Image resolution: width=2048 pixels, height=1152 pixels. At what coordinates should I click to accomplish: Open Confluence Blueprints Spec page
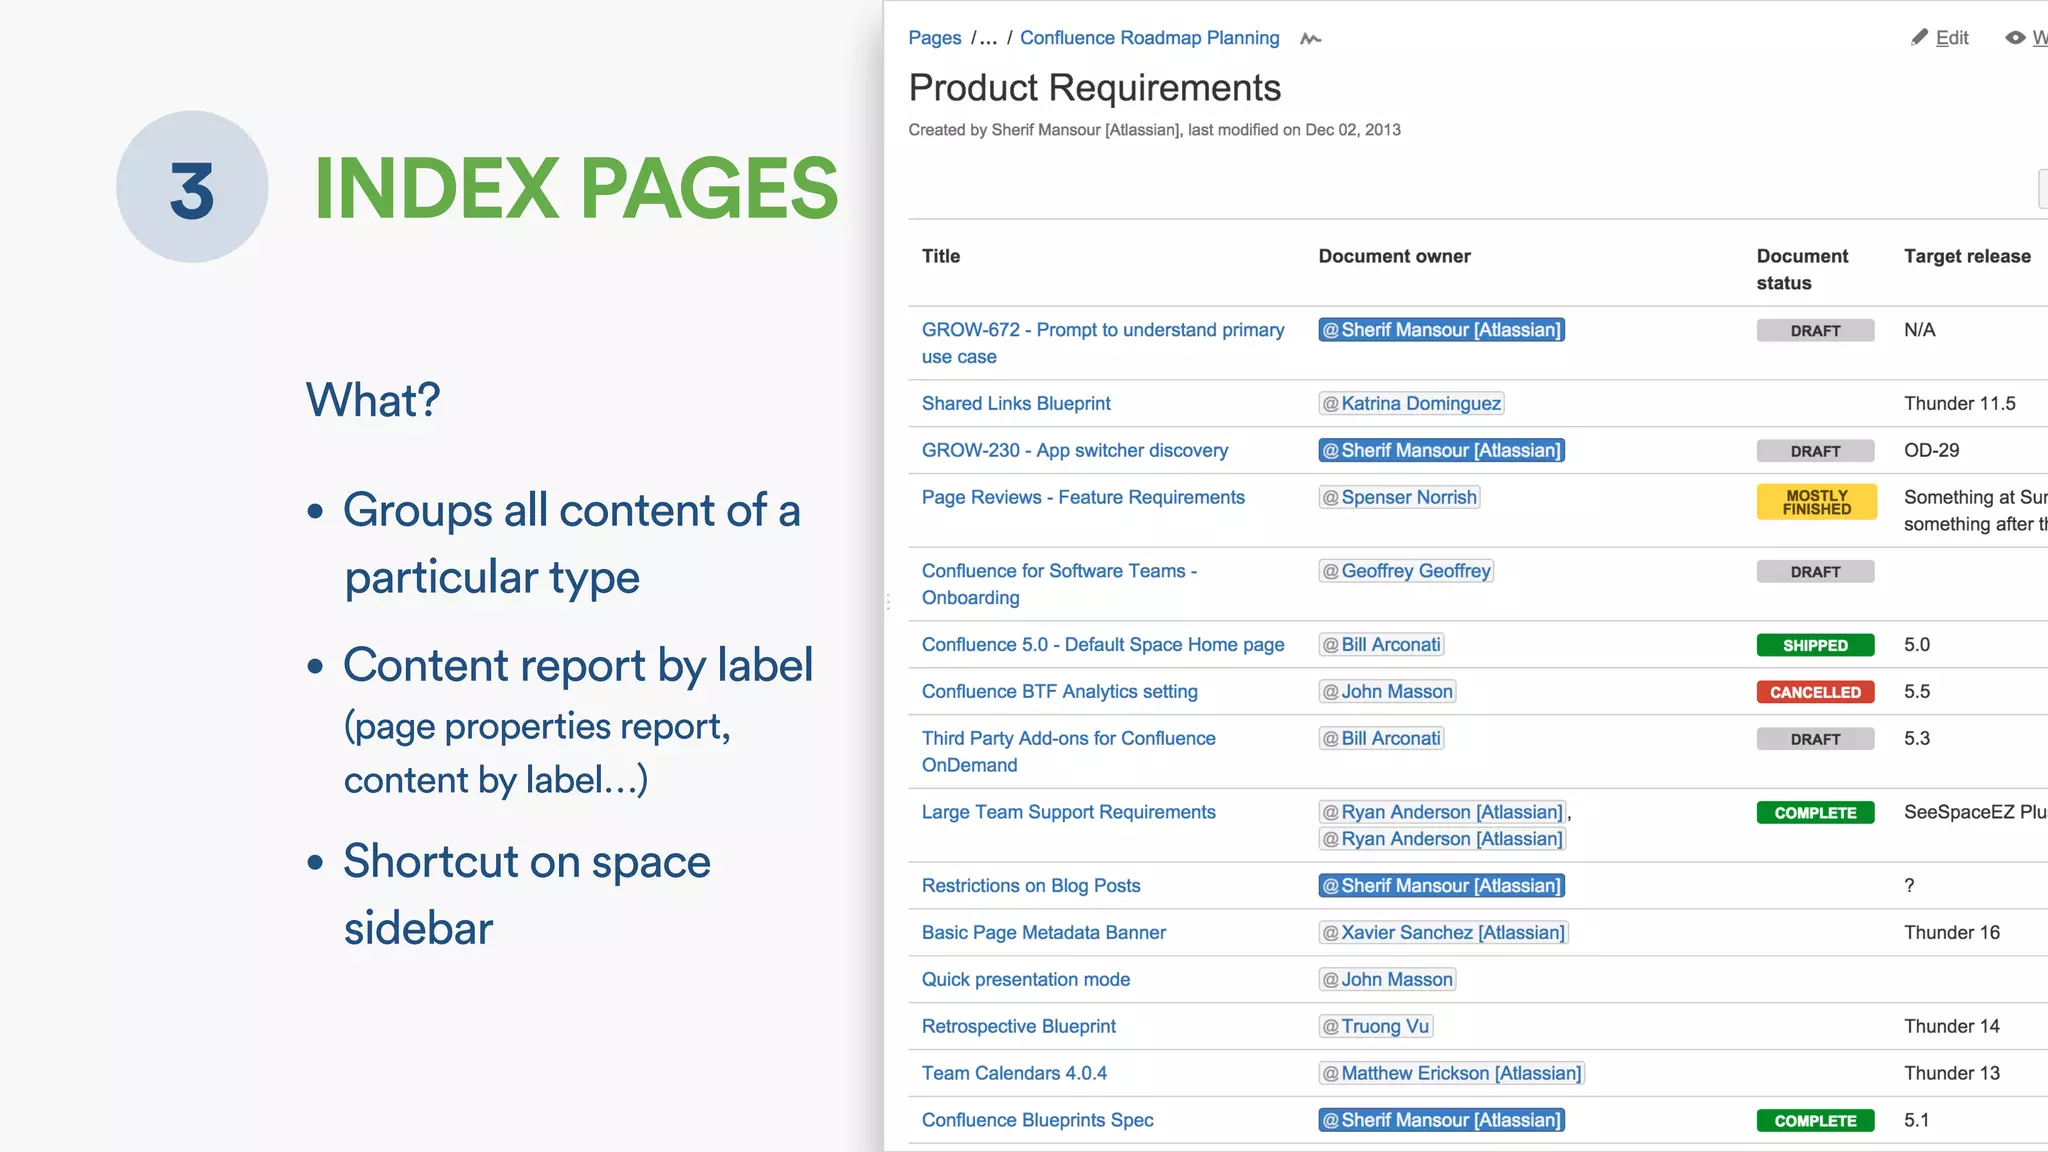click(1037, 1120)
